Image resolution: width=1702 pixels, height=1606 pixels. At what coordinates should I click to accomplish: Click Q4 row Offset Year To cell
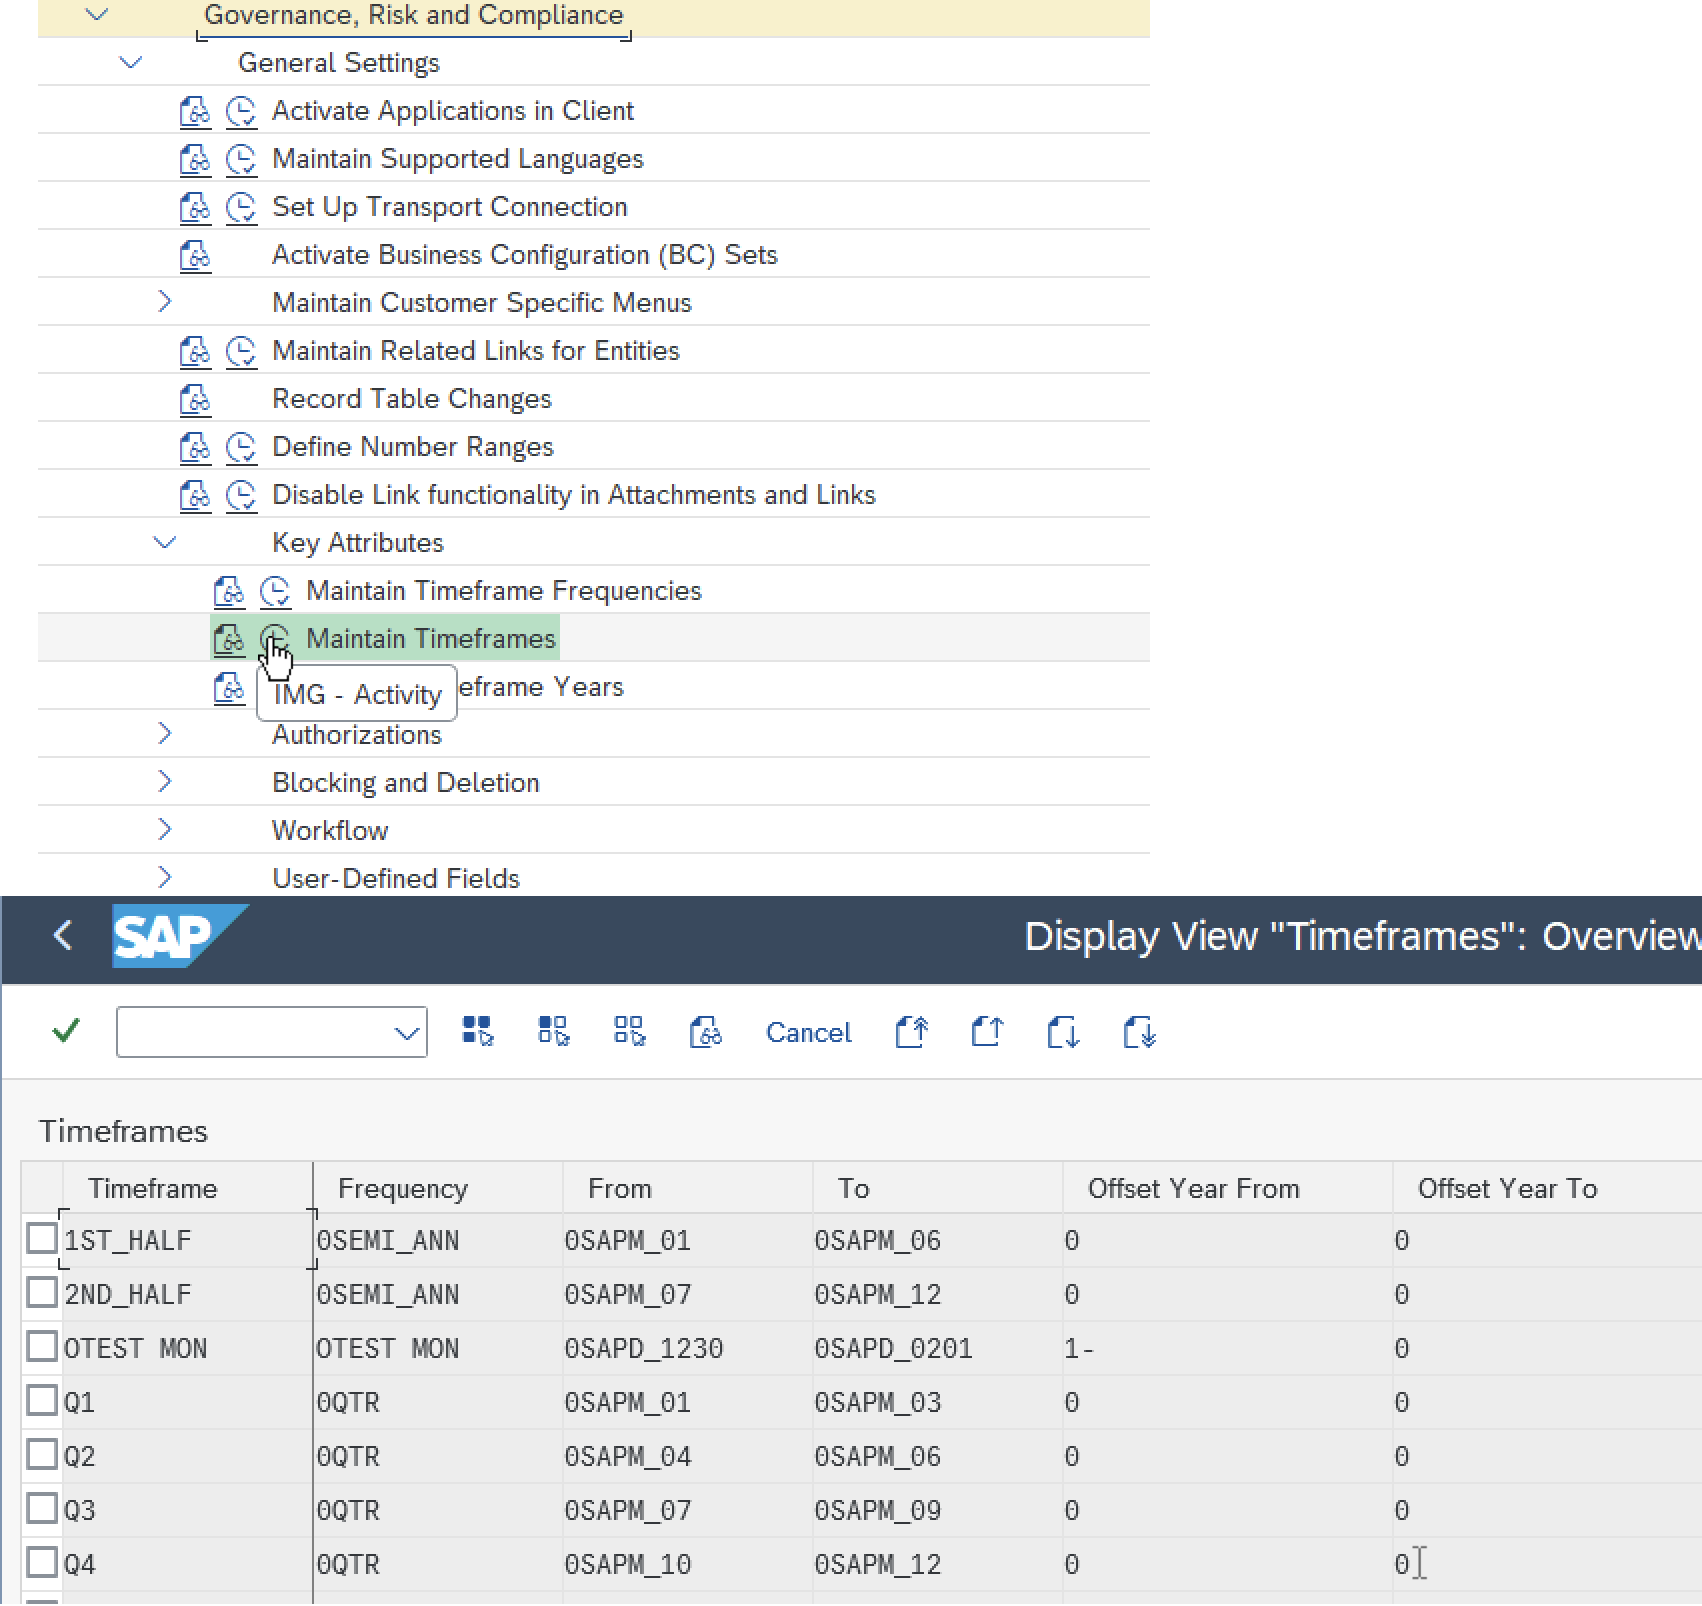pyautogui.click(x=1547, y=1564)
